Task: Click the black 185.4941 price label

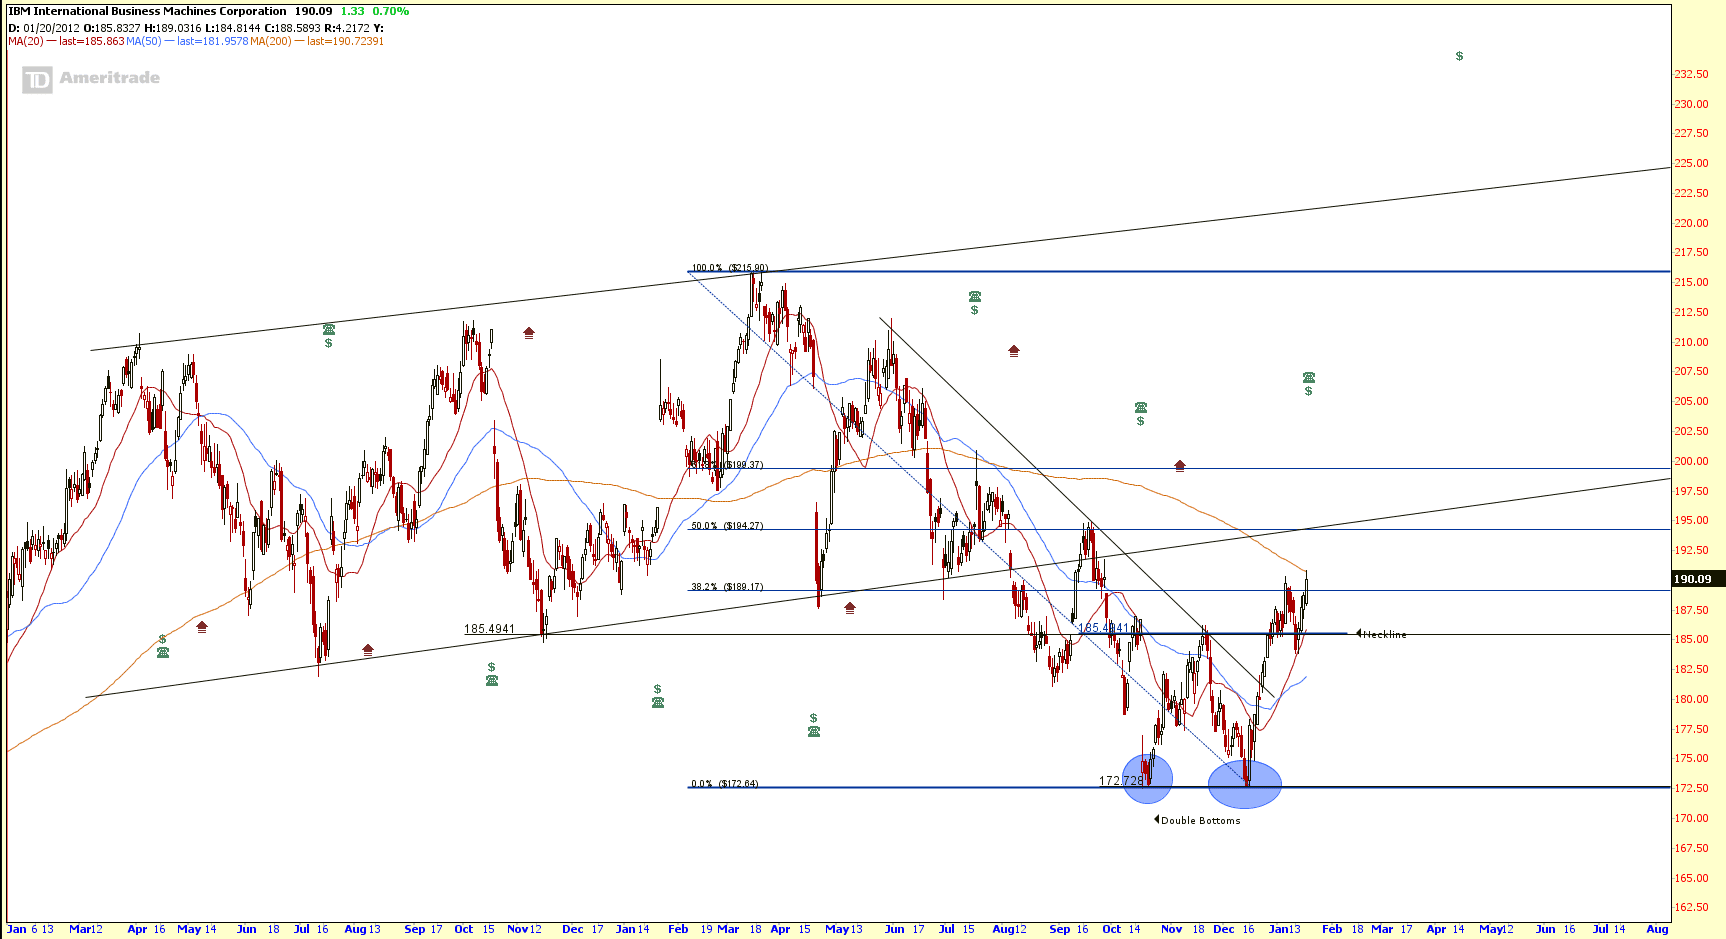Action: point(489,629)
